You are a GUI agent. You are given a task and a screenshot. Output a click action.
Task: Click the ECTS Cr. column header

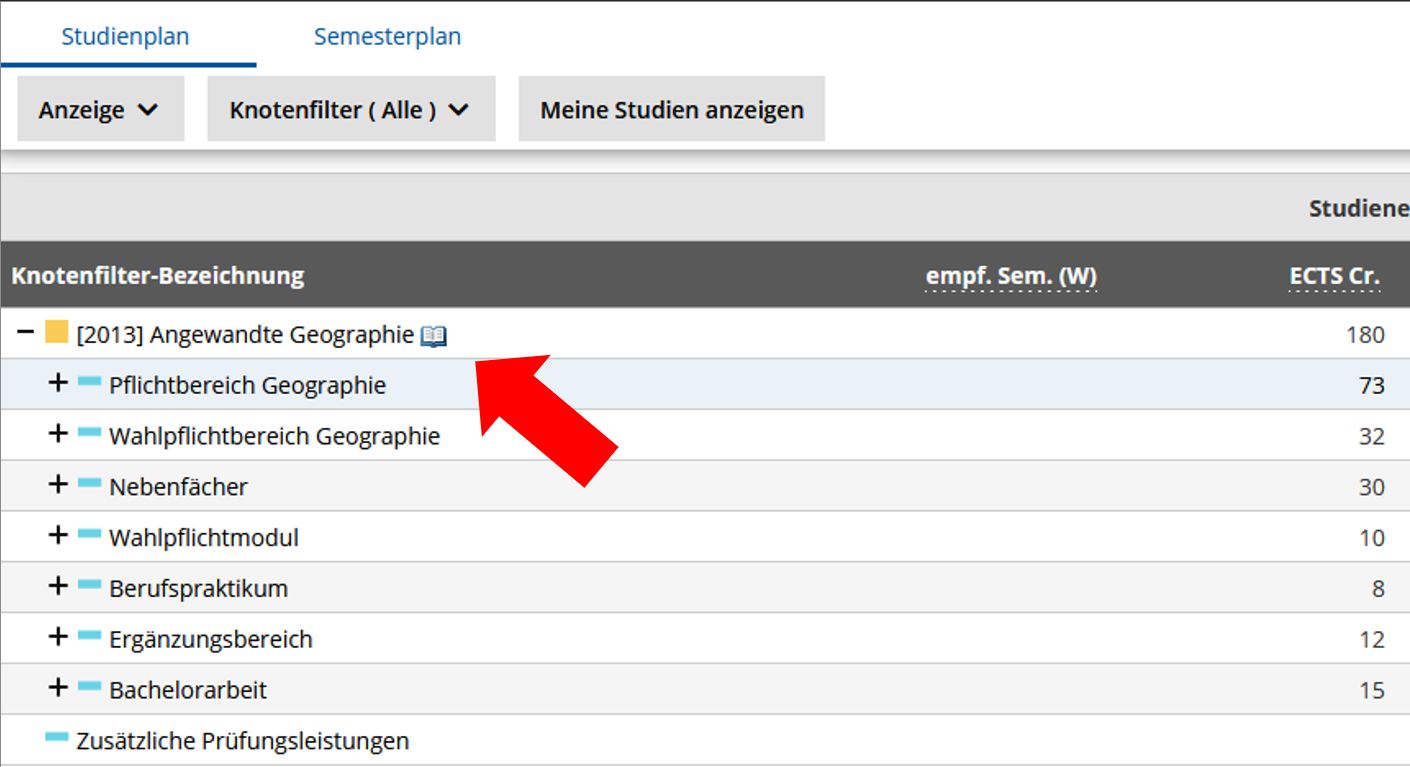click(1335, 276)
